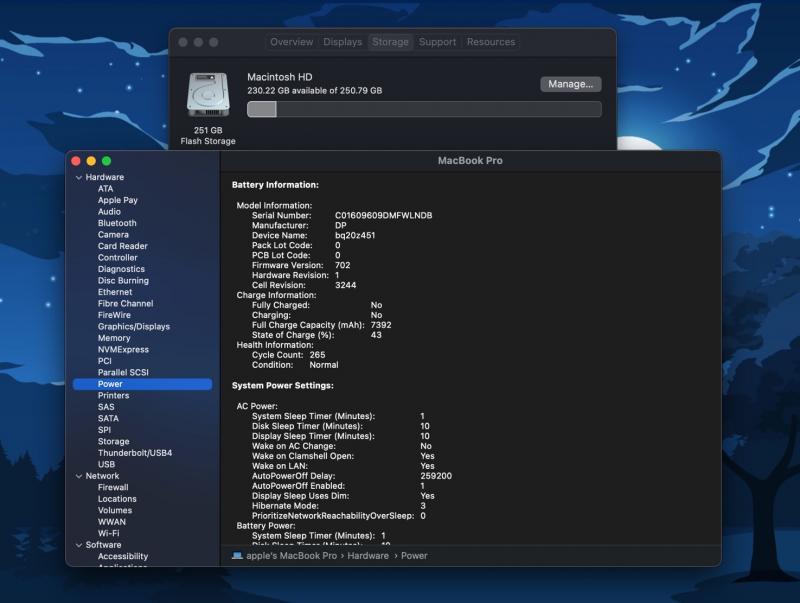Image resolution: width=800 pixels, height=603 pixels.
Task: Select ATA in the Hardware list
Action: [x=106, y=189]
